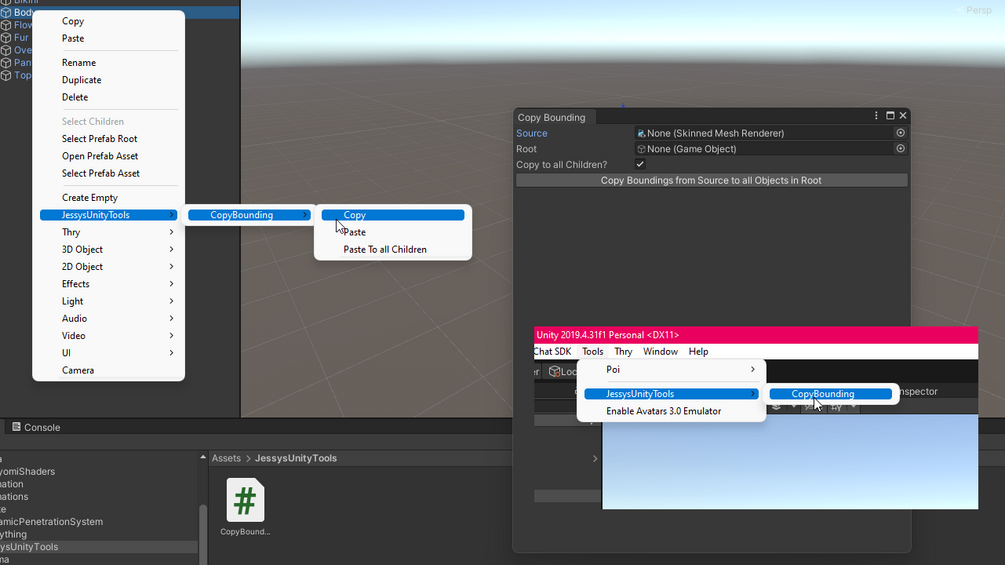The height and width of the screenshot is (565, 1005).
Task: Click Copy Boundings from Source button
Action: point(711,181)
